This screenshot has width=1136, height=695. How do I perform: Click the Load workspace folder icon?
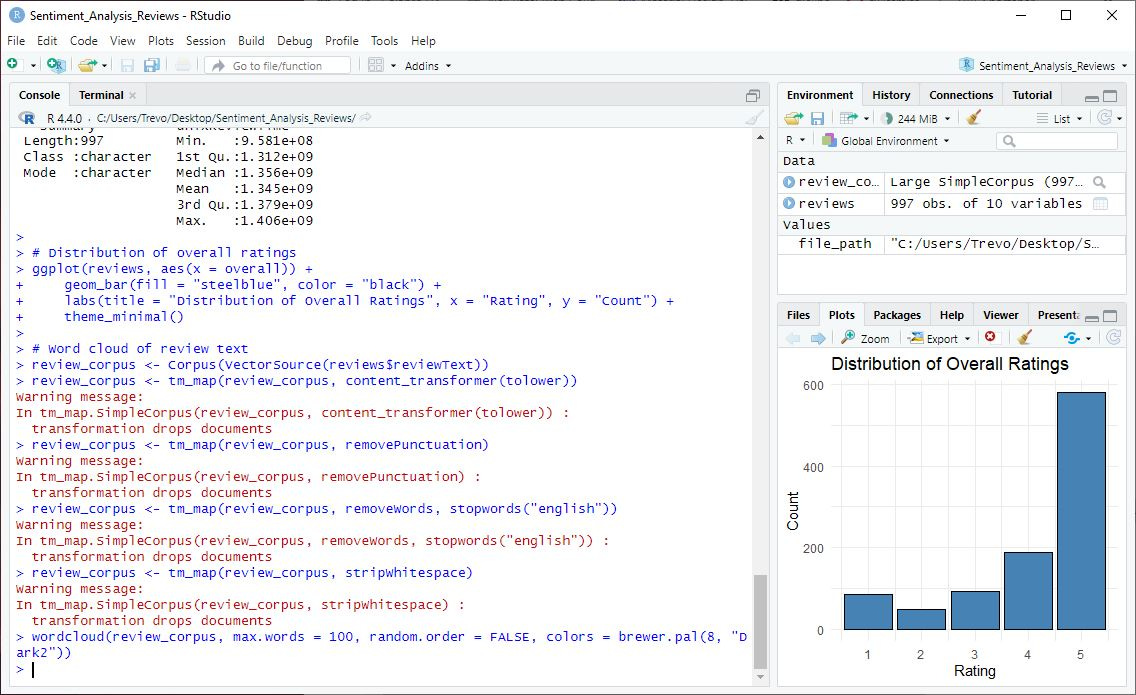click(793, 118)
